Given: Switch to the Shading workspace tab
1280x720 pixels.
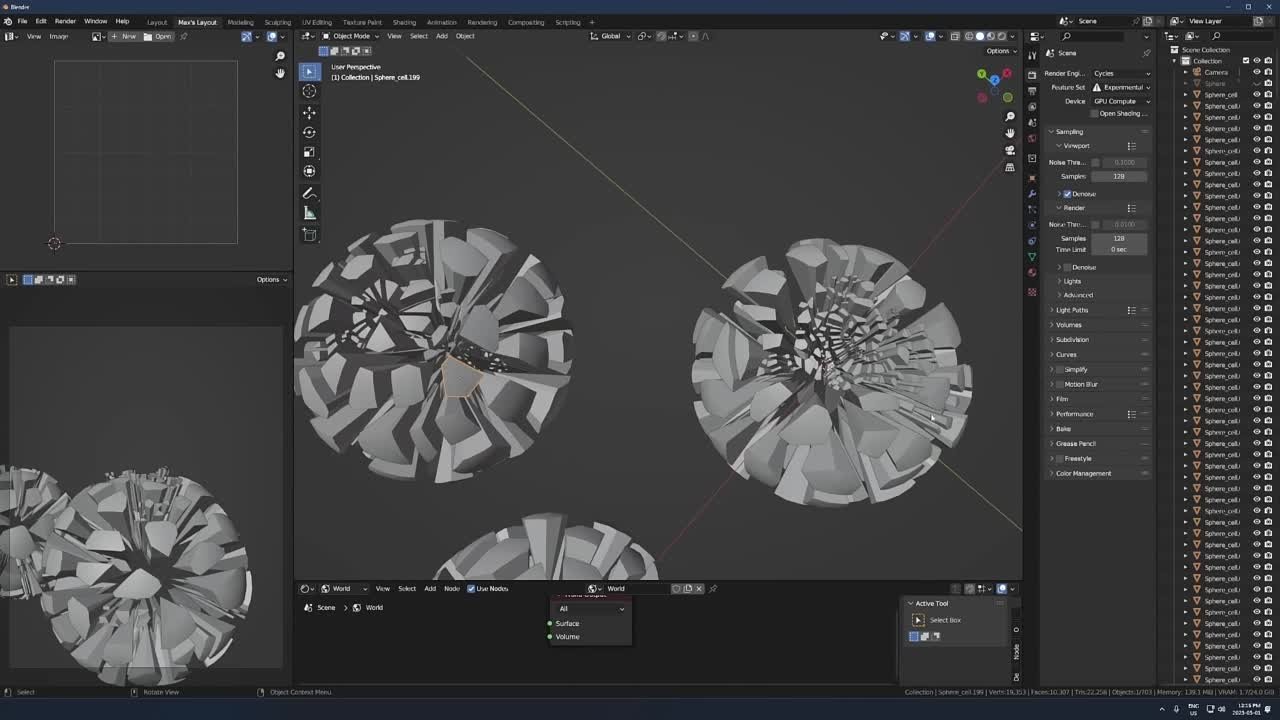Looking at the screenshot, I should click(x=404, y=22).
